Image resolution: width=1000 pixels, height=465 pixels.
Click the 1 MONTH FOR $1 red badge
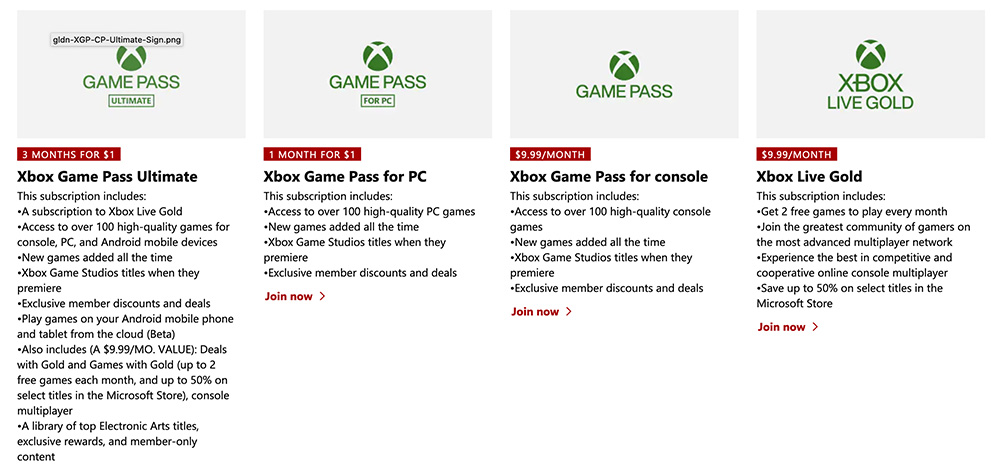tap(312, 154)
